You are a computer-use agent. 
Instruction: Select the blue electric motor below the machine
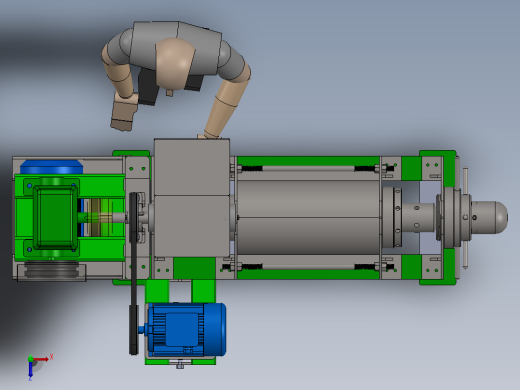(x=186, y=329)
